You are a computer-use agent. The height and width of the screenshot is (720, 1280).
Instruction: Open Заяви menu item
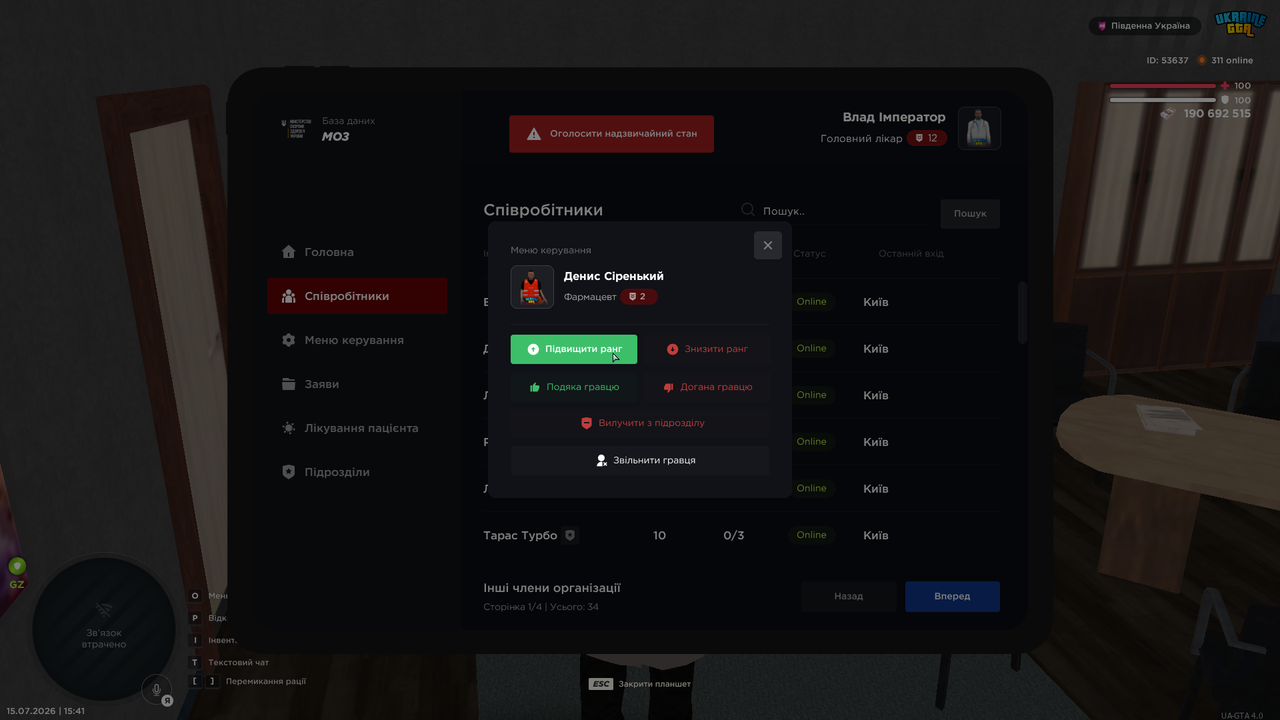click(x=357, y=384)
